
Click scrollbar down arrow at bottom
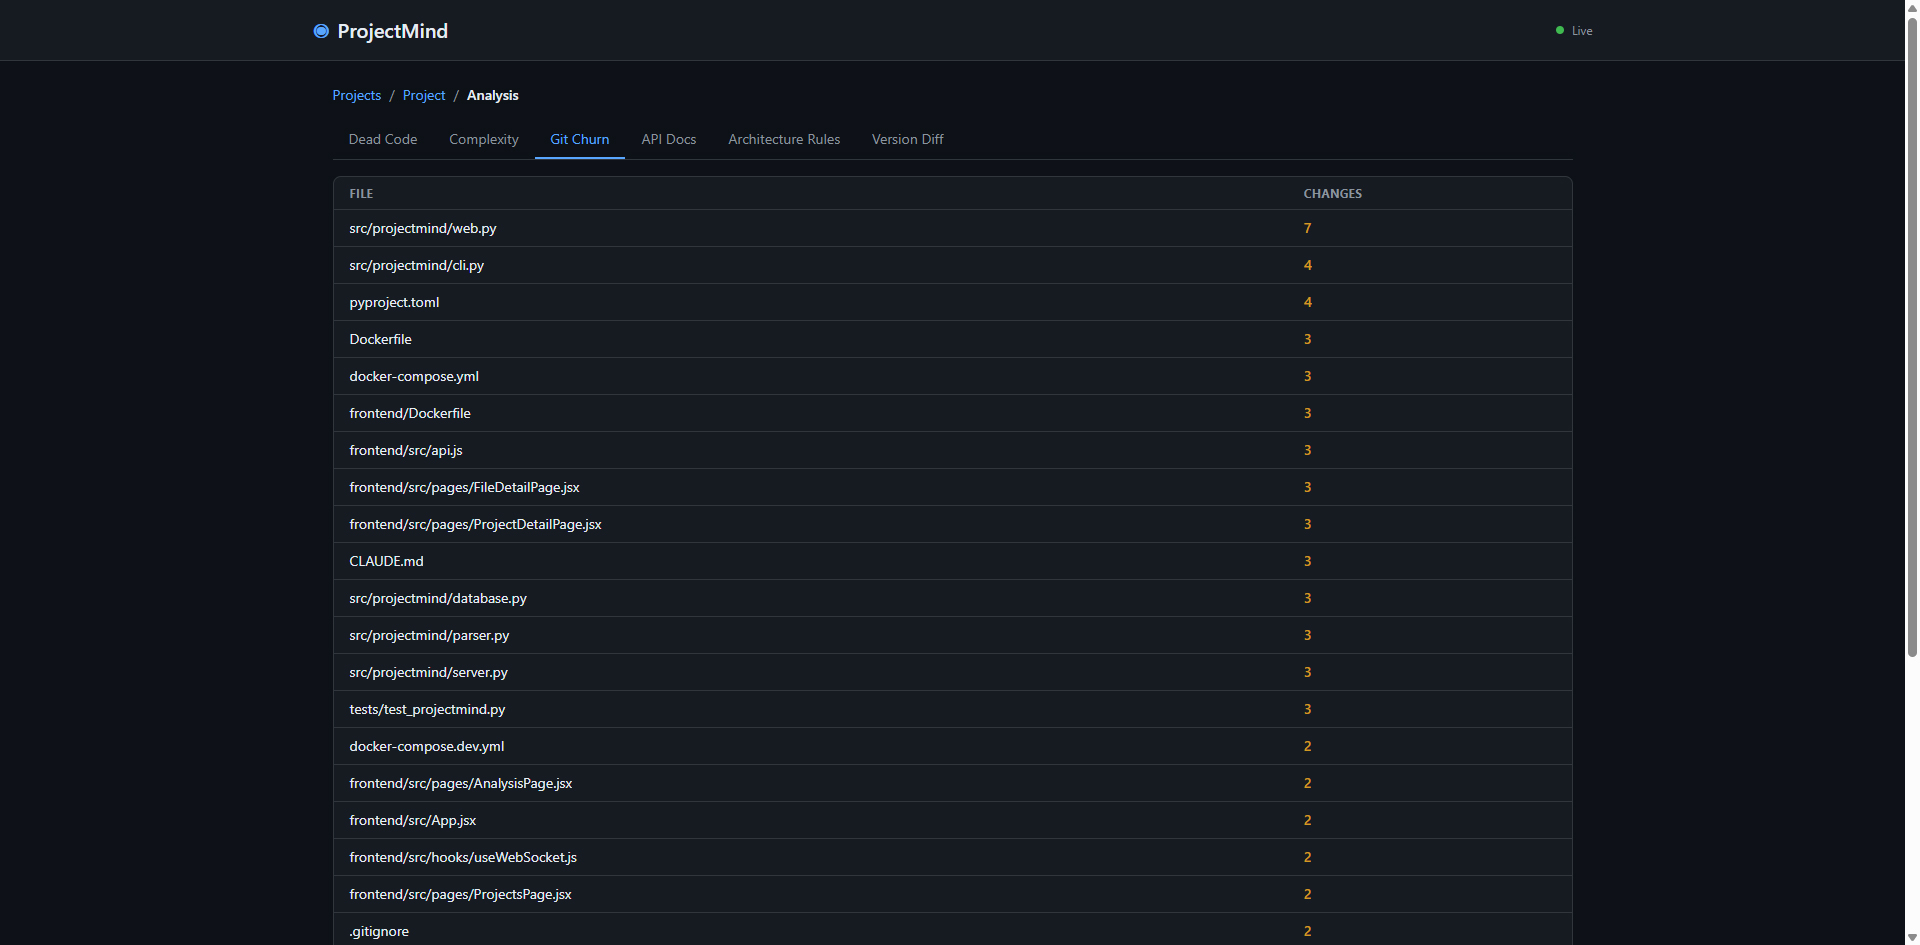tap(1911, 937)
